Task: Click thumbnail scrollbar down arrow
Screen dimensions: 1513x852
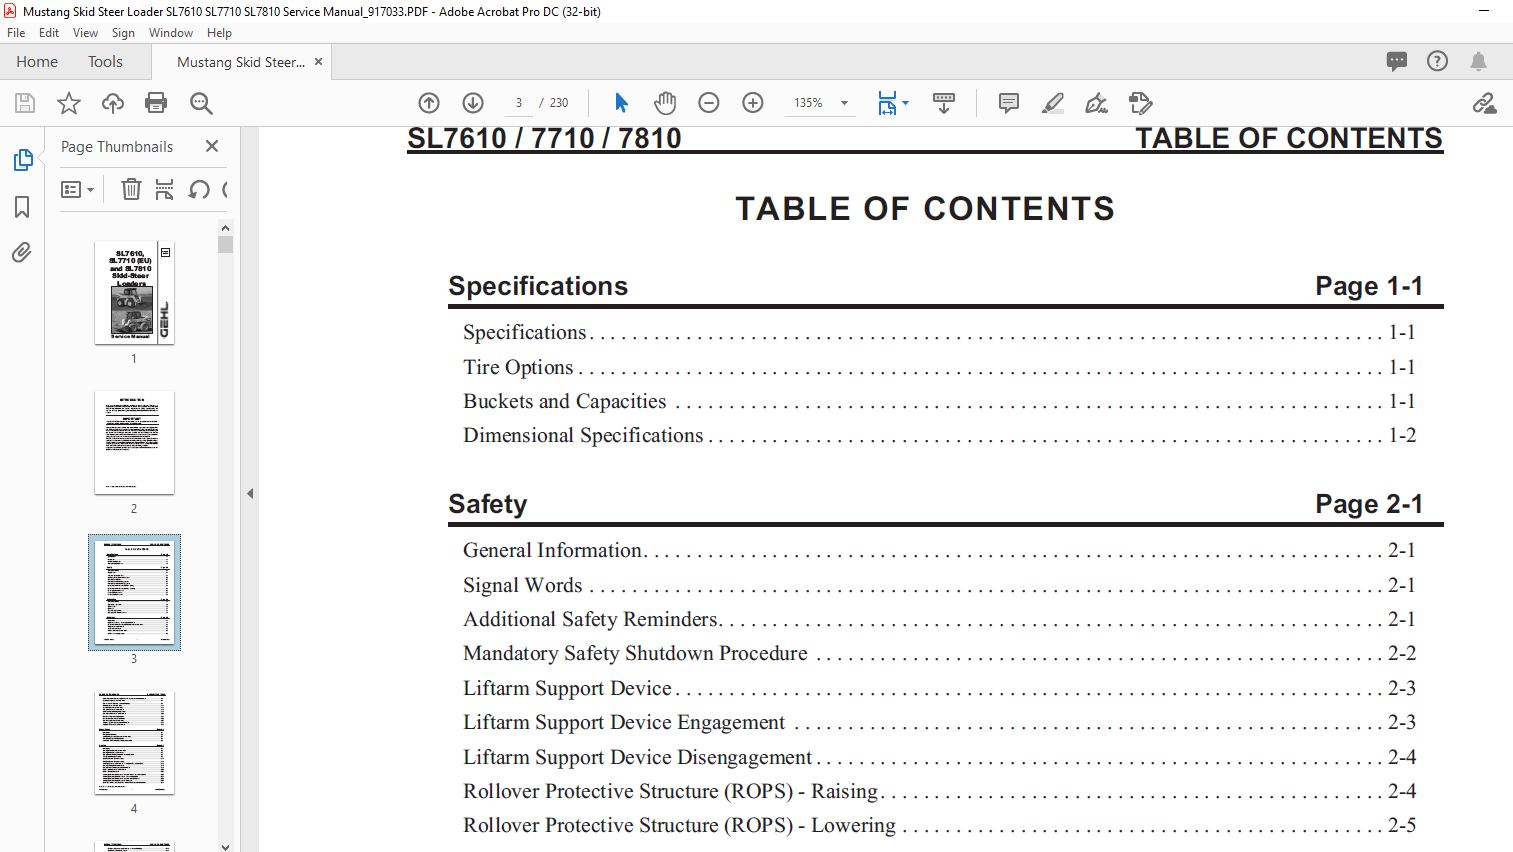Action: click(225, 846)
